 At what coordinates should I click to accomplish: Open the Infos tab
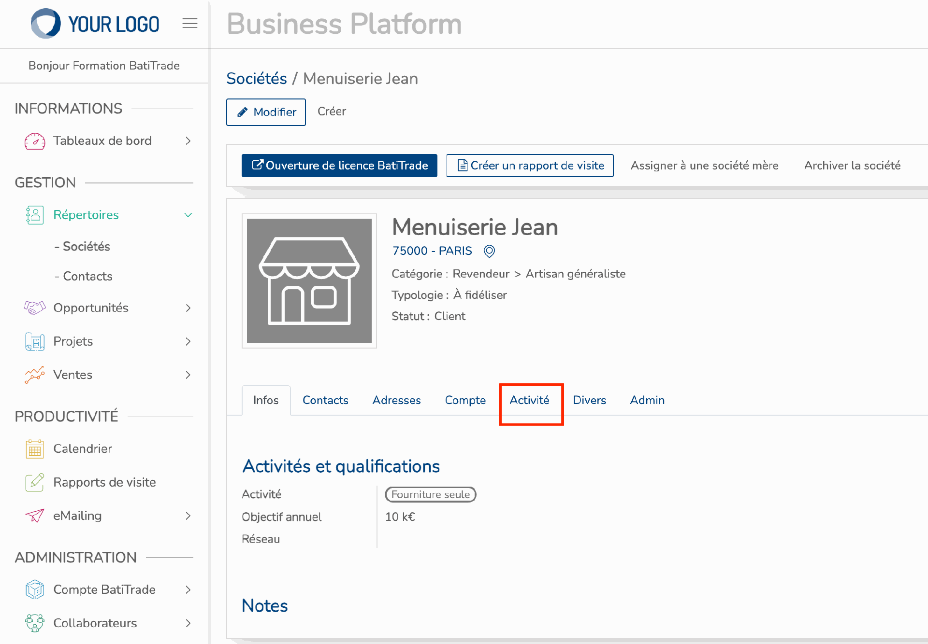click(x=266, y=400)
